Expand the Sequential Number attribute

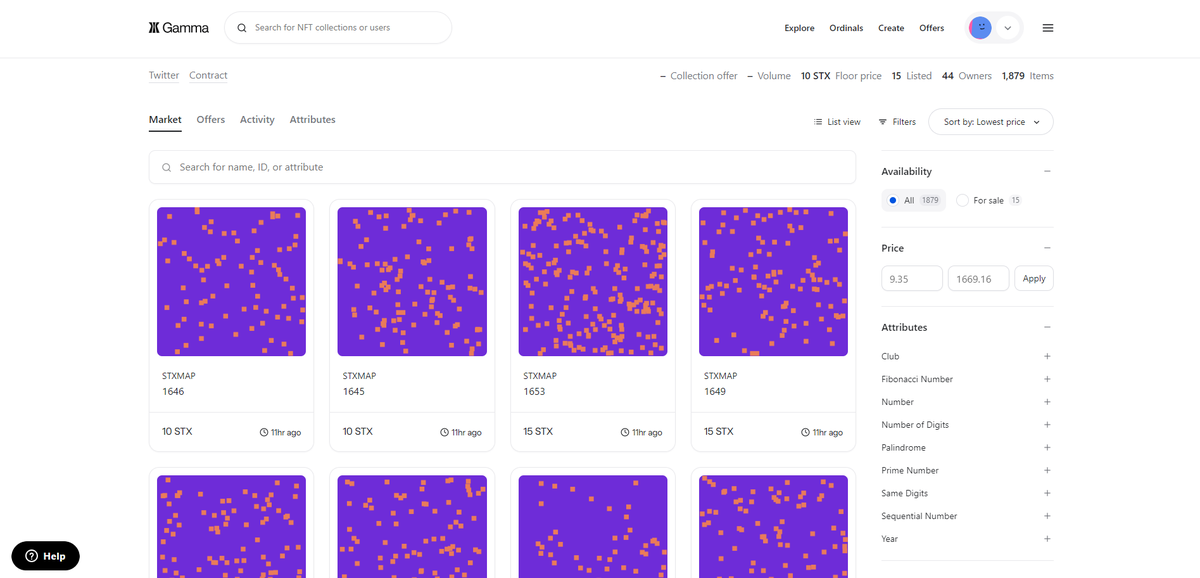(x=1047, y=516)
